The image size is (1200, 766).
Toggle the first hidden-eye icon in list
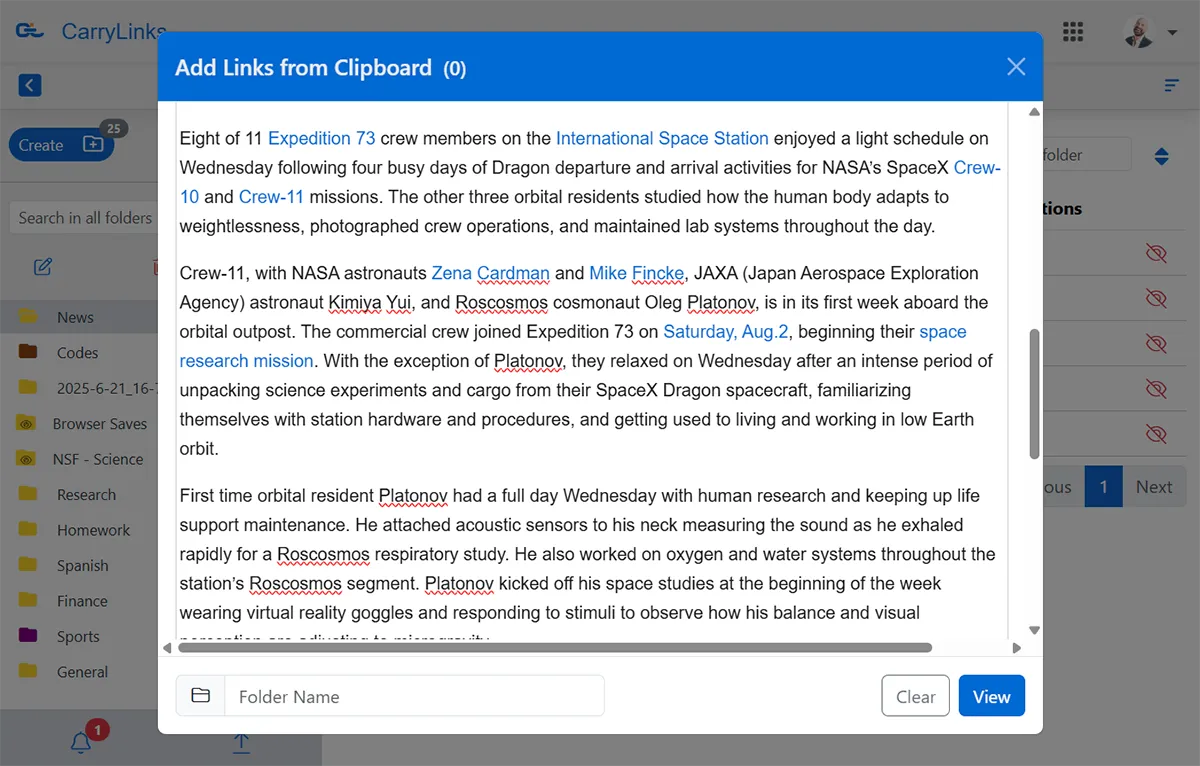pos(1156,254)
